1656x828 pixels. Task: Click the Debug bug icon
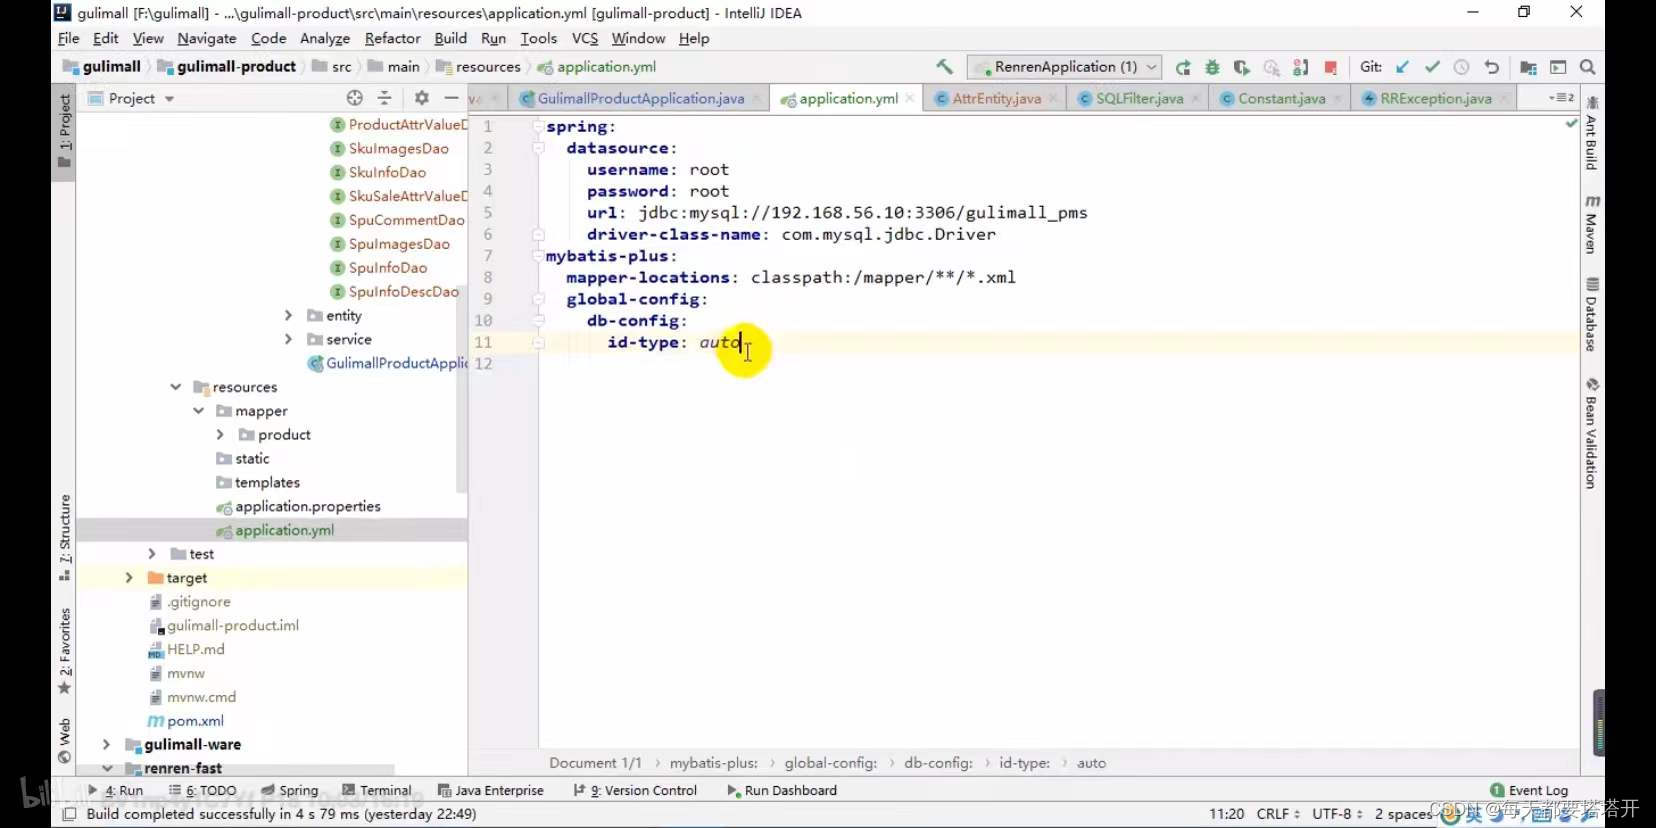click(1212, 67)
